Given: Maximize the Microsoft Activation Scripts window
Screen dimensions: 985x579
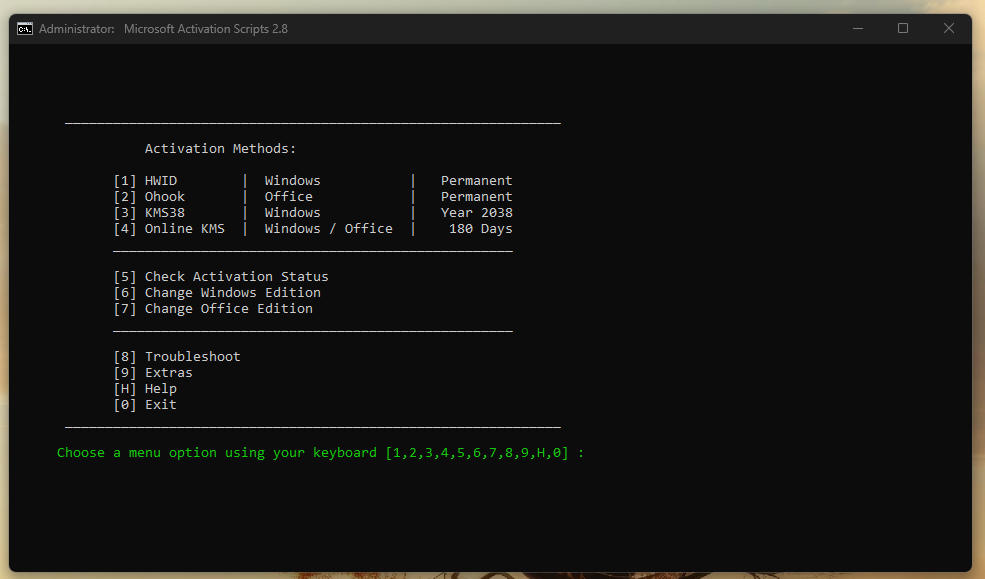Looking at the screenshot, I should coord(903,28).
